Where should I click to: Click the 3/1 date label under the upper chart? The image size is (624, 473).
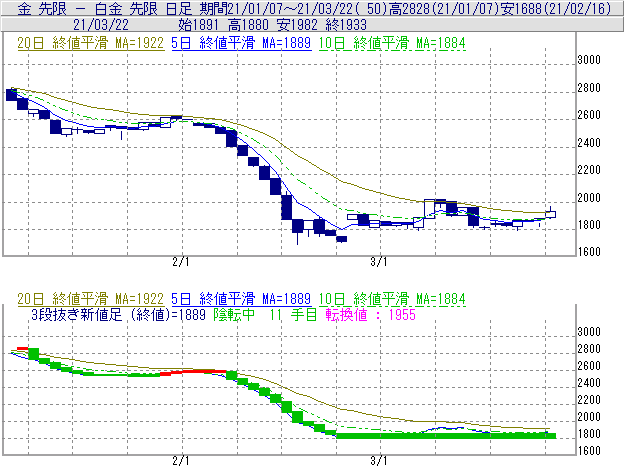coord(378,262)
